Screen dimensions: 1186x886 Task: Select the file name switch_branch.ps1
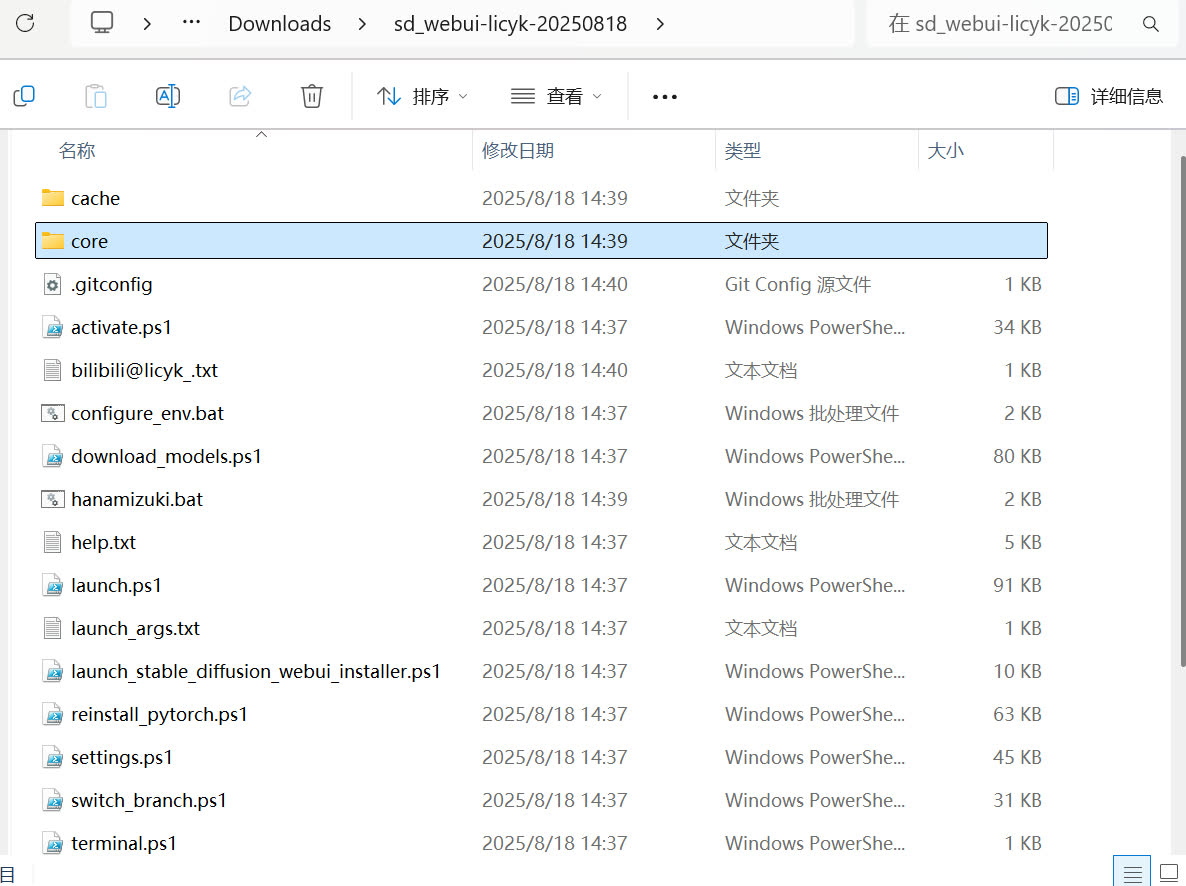tap(149, 801)
